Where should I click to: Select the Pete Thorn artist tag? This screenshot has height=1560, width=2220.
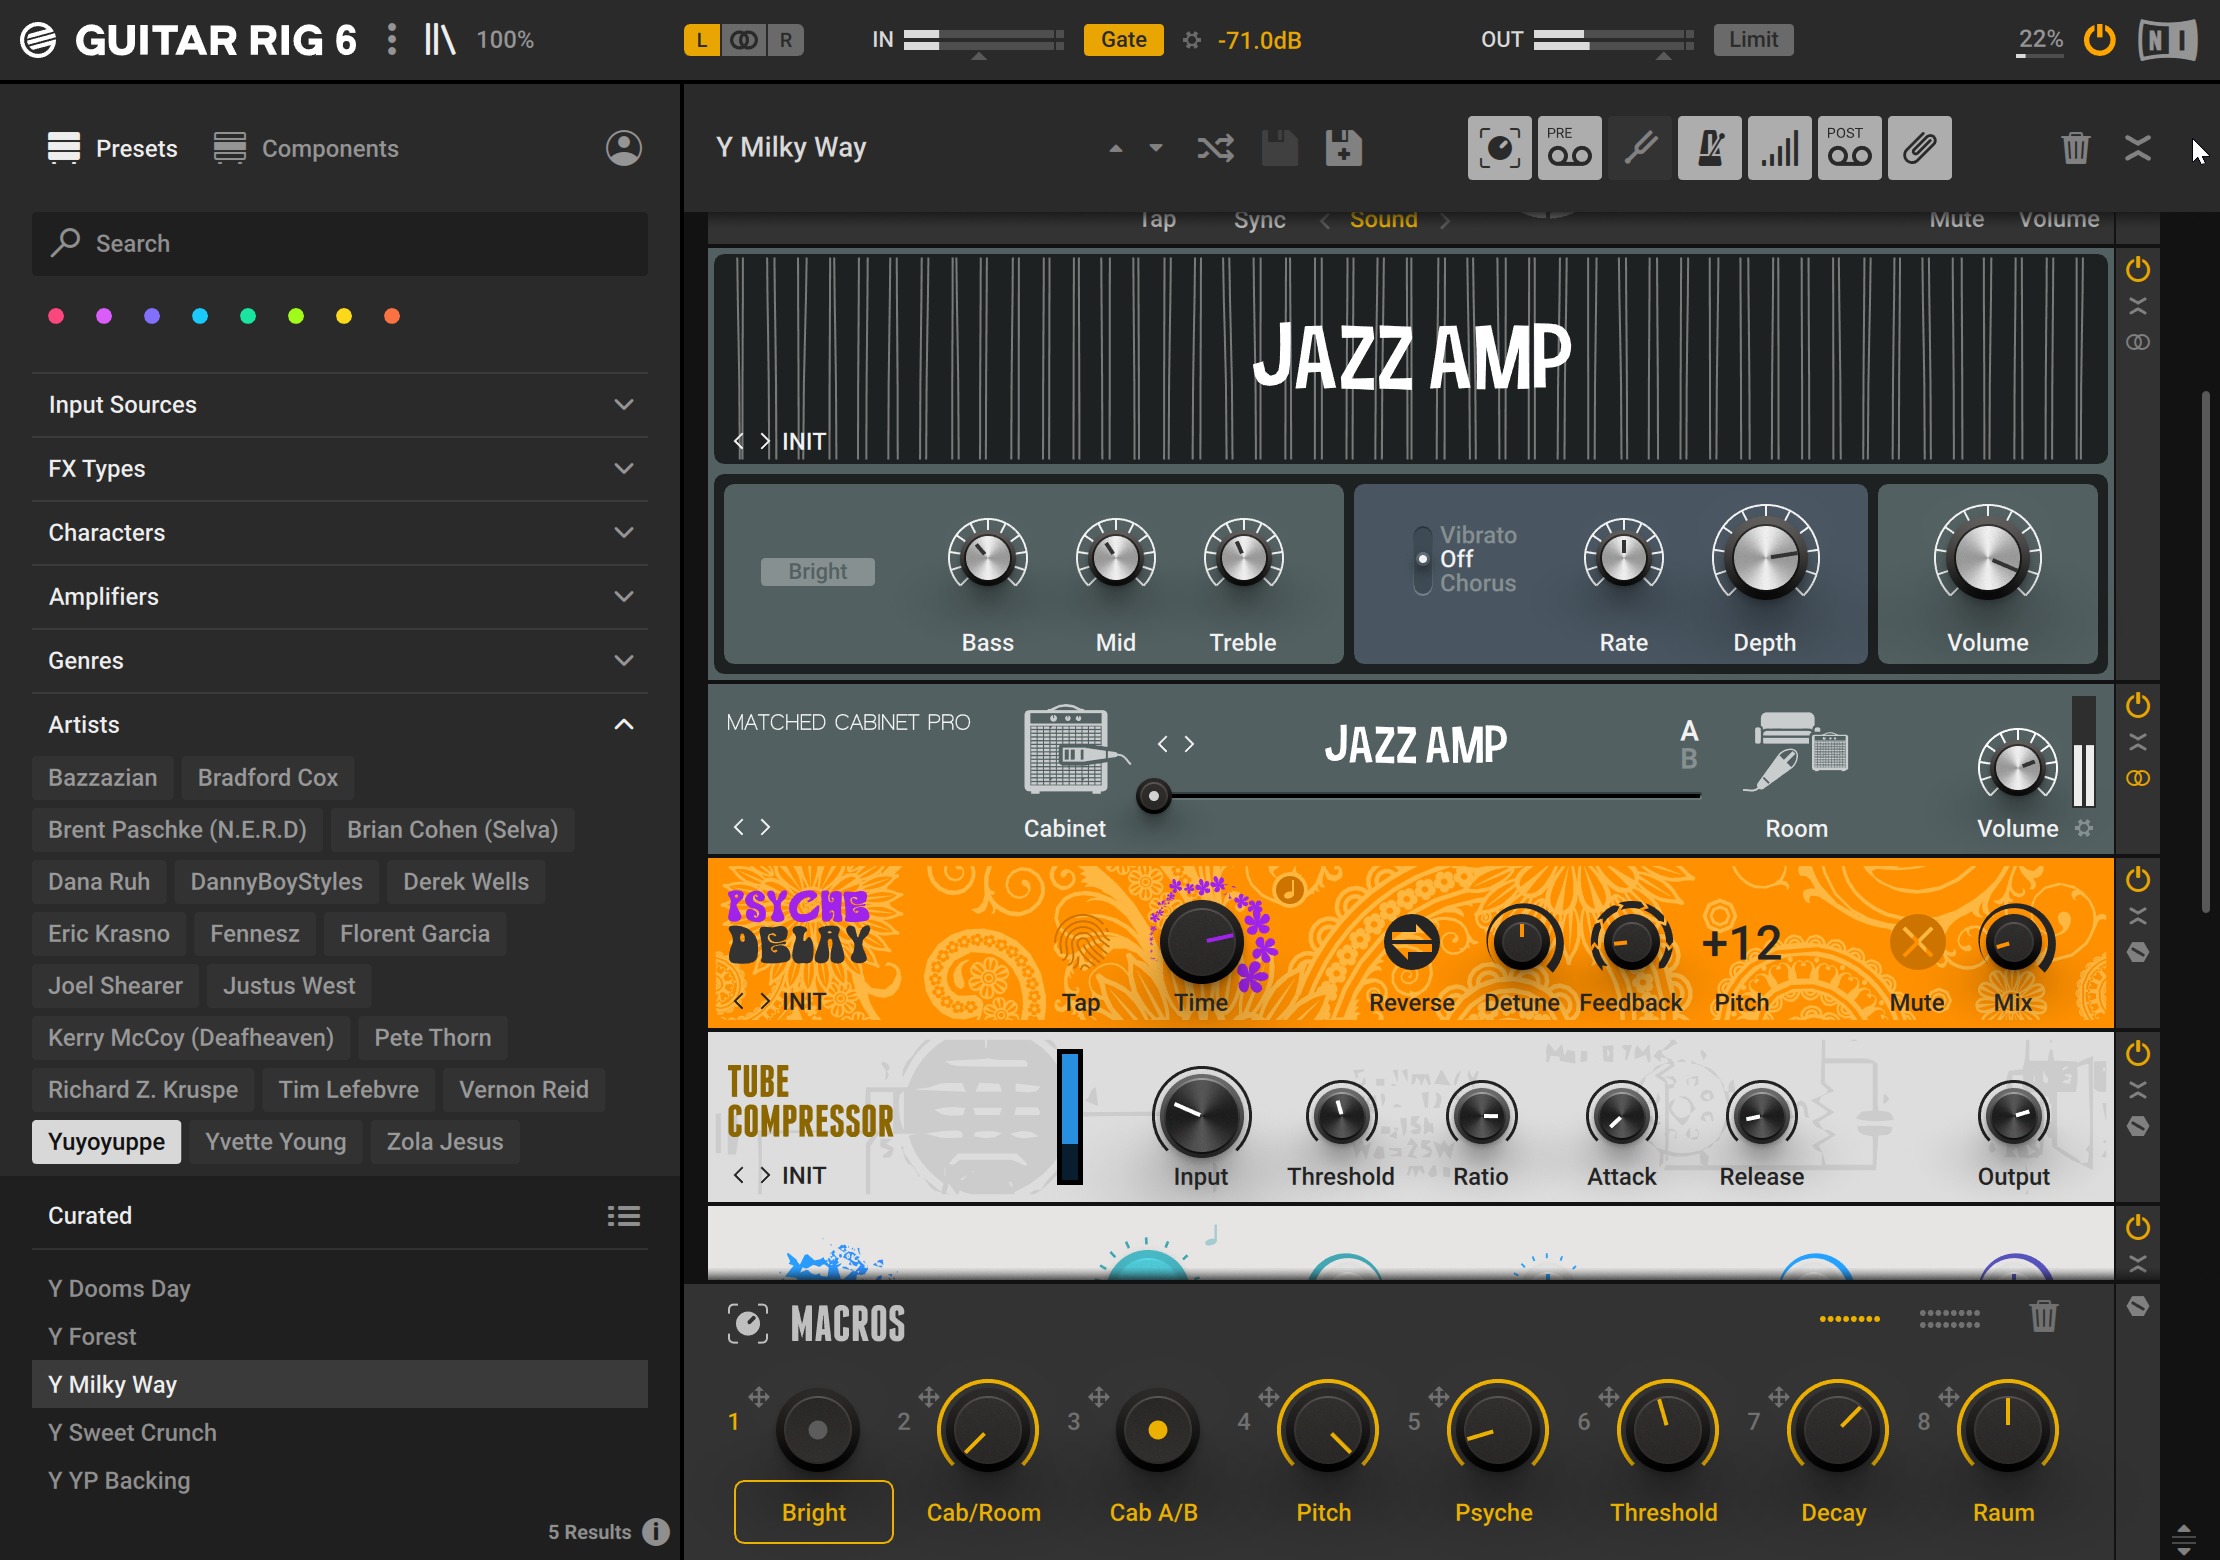[x=433, y=1038]
